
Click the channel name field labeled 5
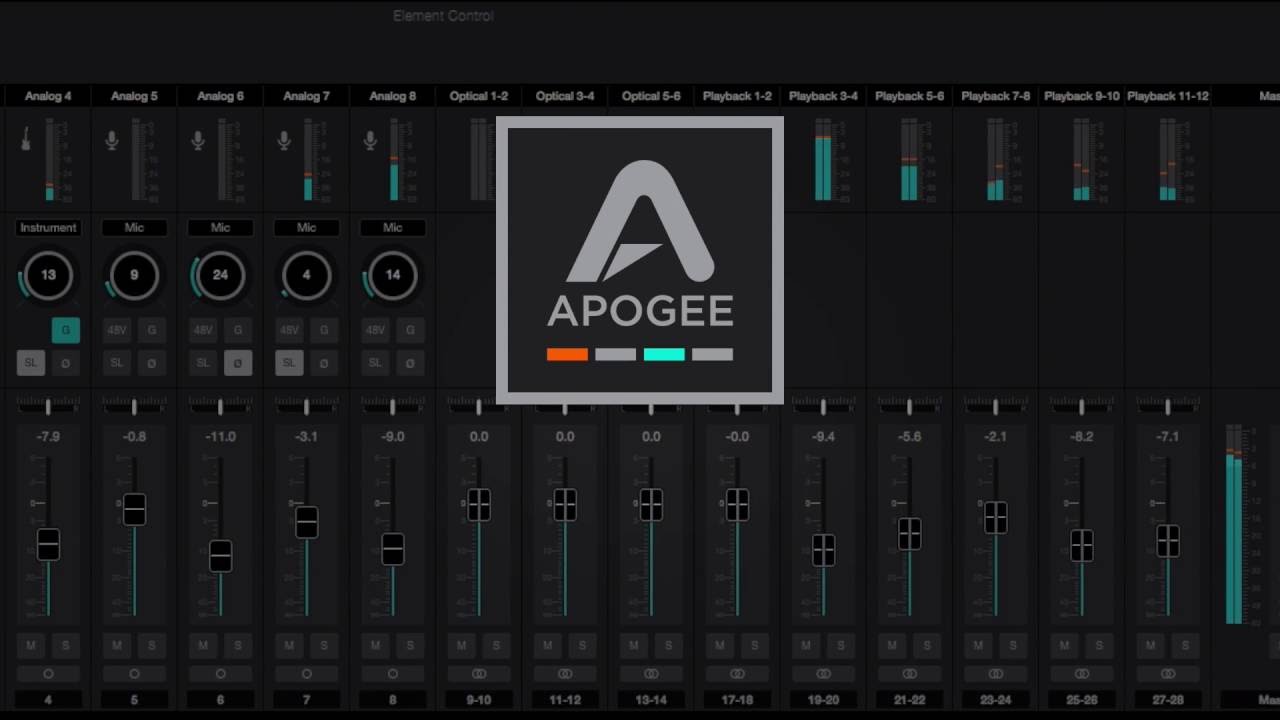point(133,700)
